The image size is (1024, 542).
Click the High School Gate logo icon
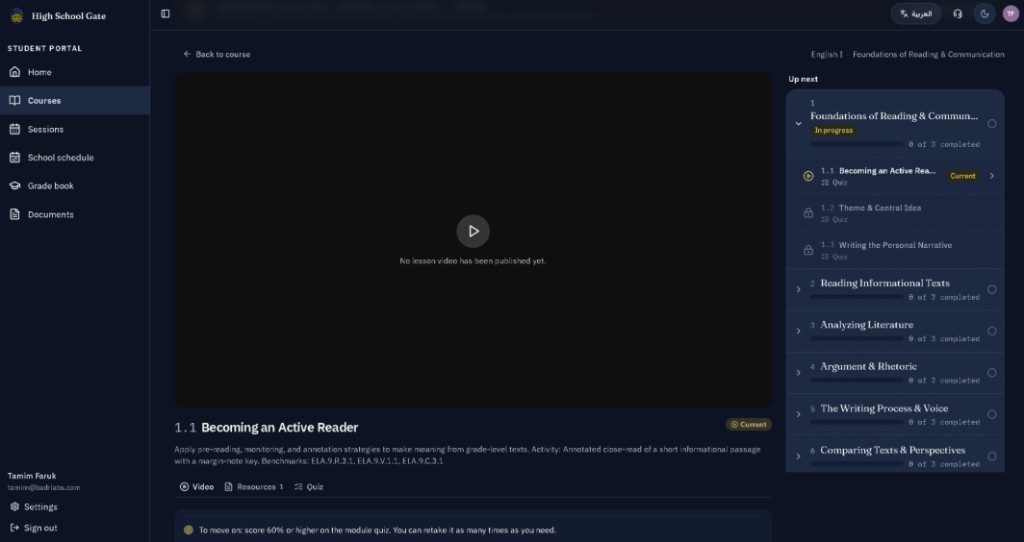[16, 16]
